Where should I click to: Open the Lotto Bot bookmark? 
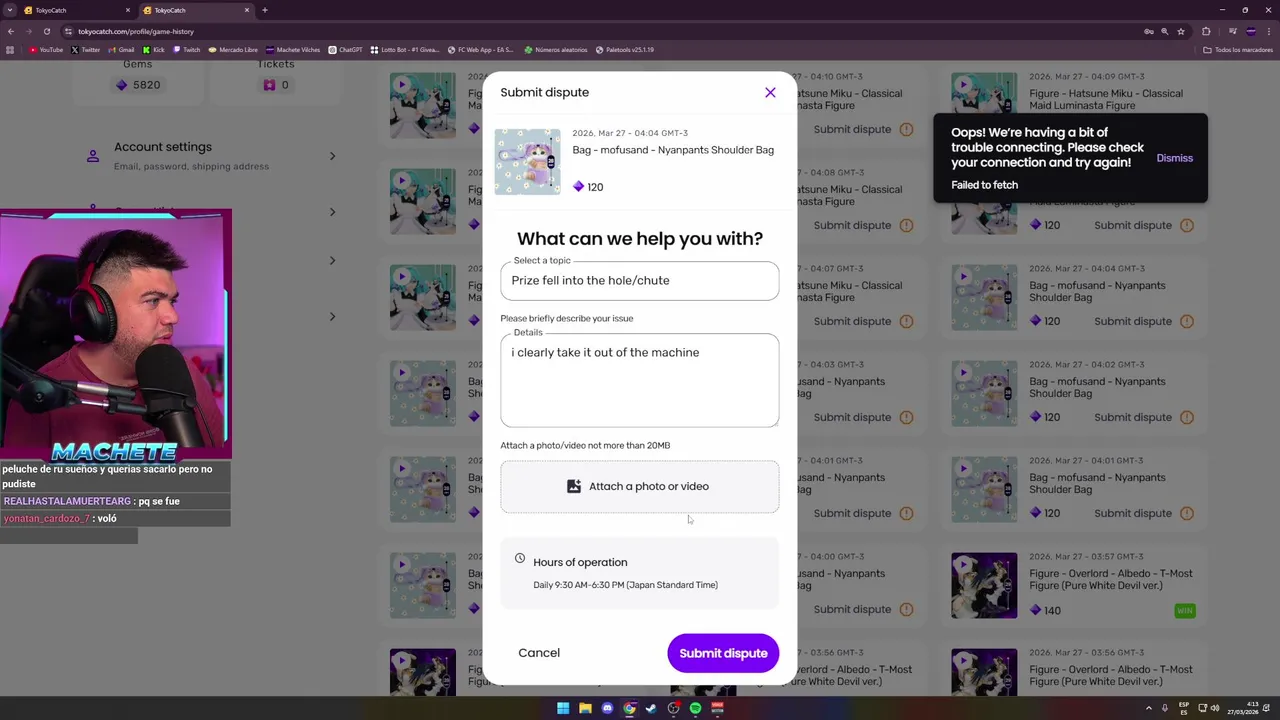(x=405, y=49)
